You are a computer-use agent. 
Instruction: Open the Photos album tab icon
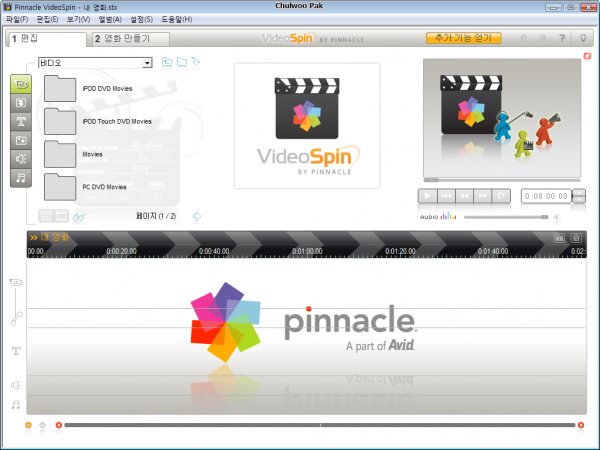[x=21, y=140]
